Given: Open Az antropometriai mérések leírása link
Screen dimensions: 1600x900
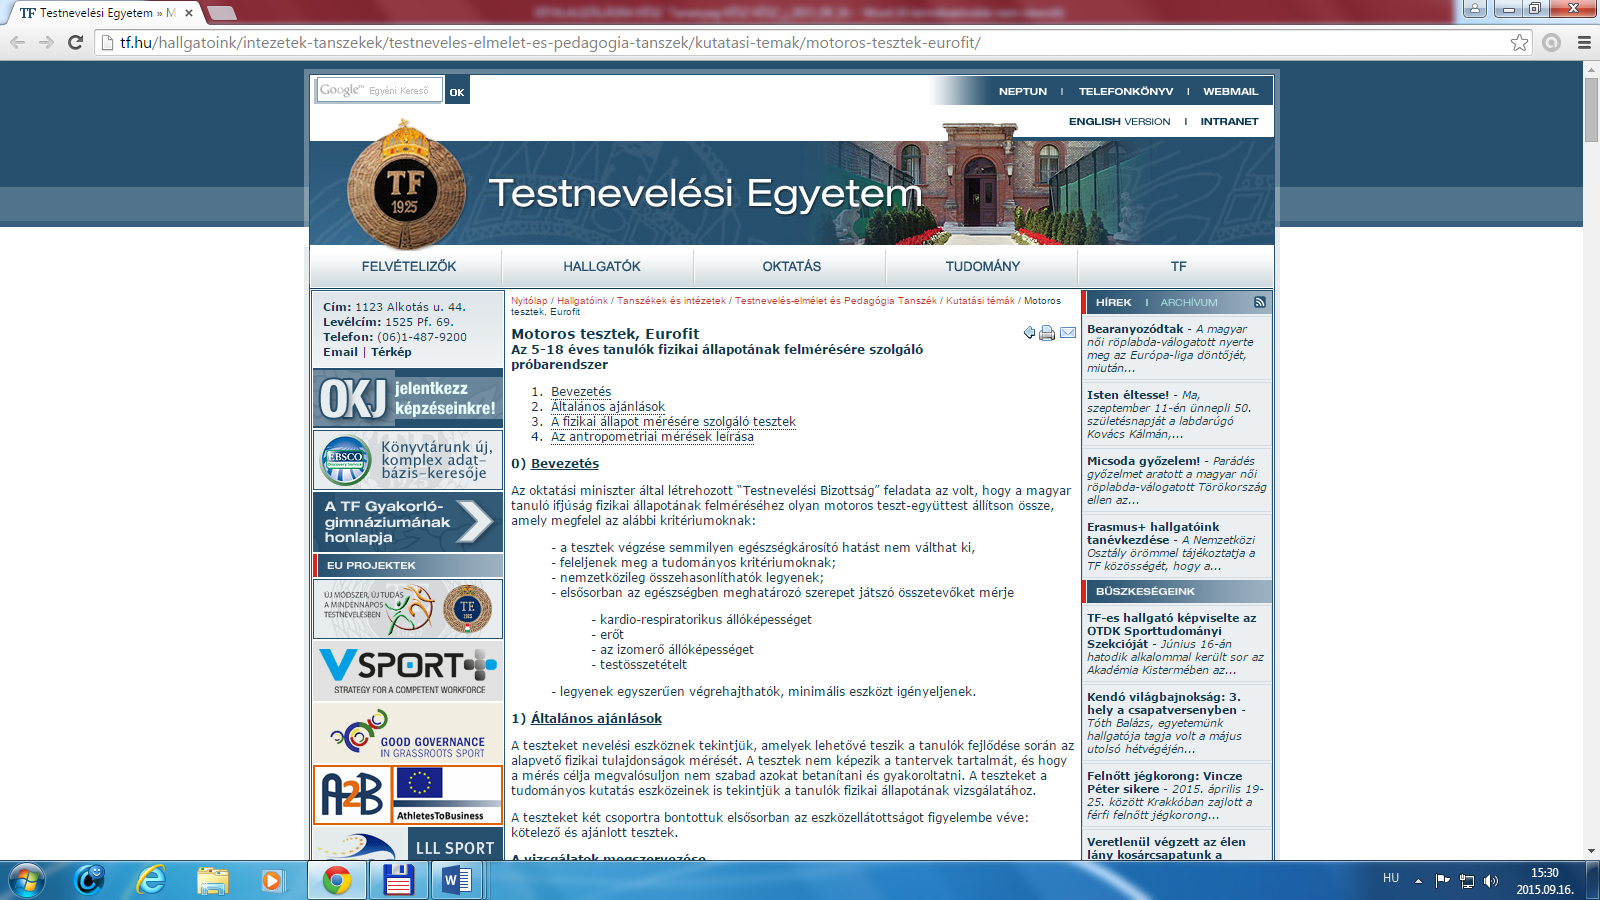Looking at the screenshot, I should 652,437.
